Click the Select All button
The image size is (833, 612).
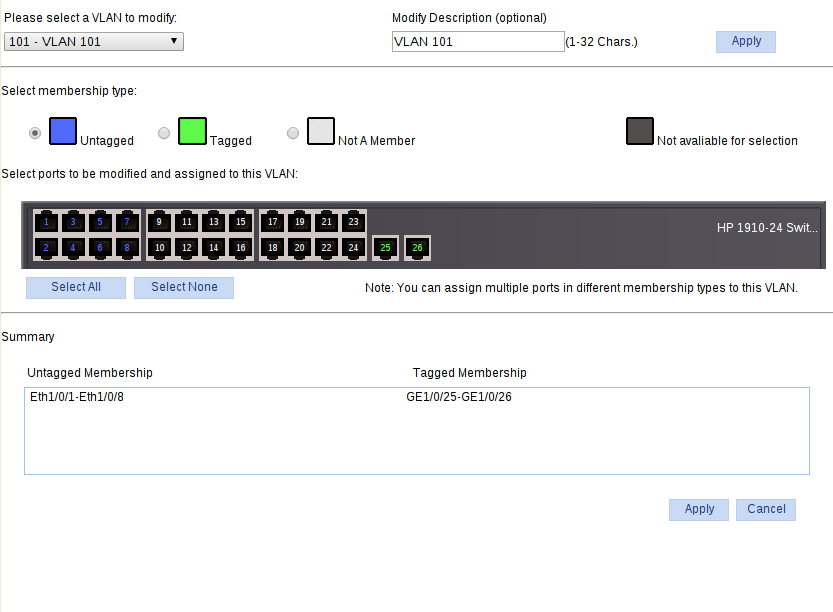point(76,287)
